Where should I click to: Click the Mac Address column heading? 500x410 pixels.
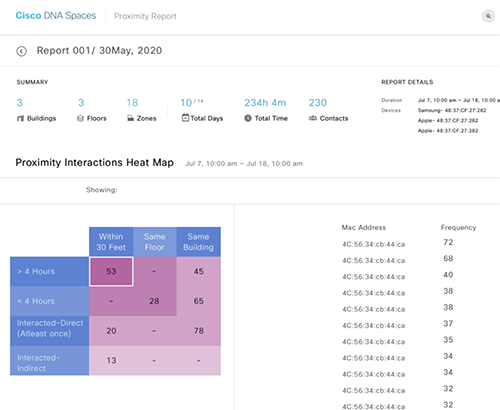pyautogui.click(x=364, y=227)
